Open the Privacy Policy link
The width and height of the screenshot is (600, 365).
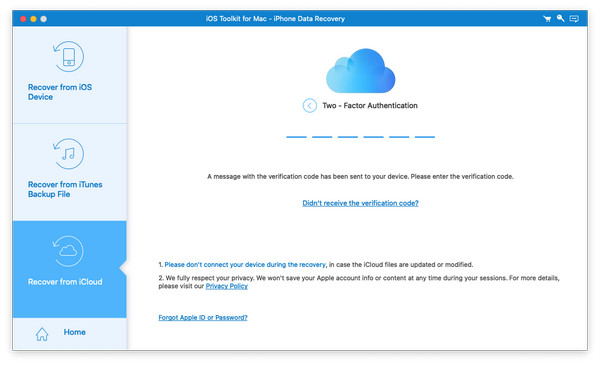[x=227, y=286]
